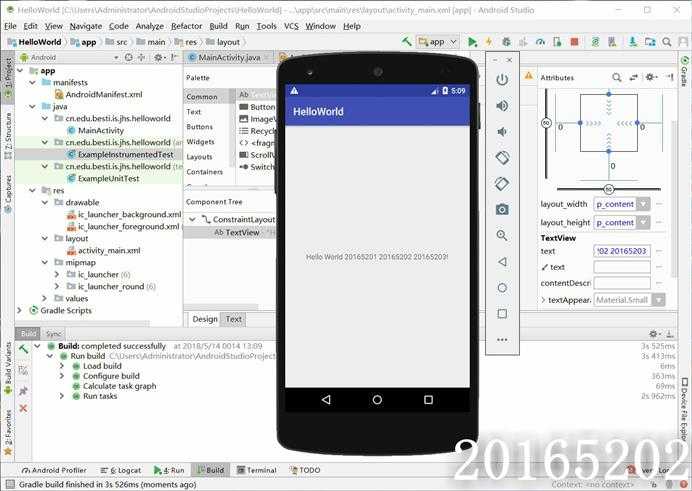692x491 pixels.
Task: Click emulator sidebar Back triangle icon
Action: (502, 262)
